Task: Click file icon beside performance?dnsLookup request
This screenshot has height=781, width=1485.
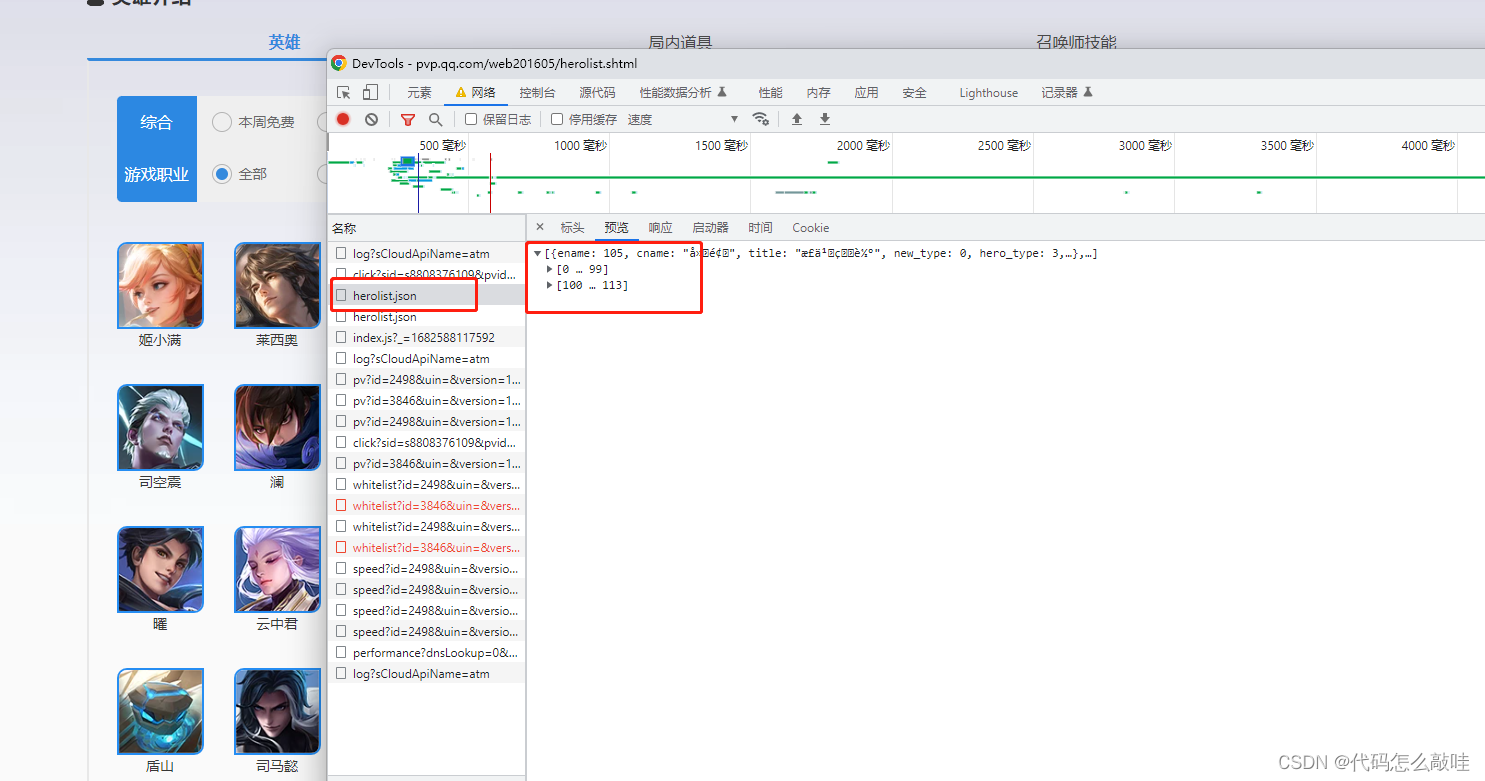Action: pos(341,652)
